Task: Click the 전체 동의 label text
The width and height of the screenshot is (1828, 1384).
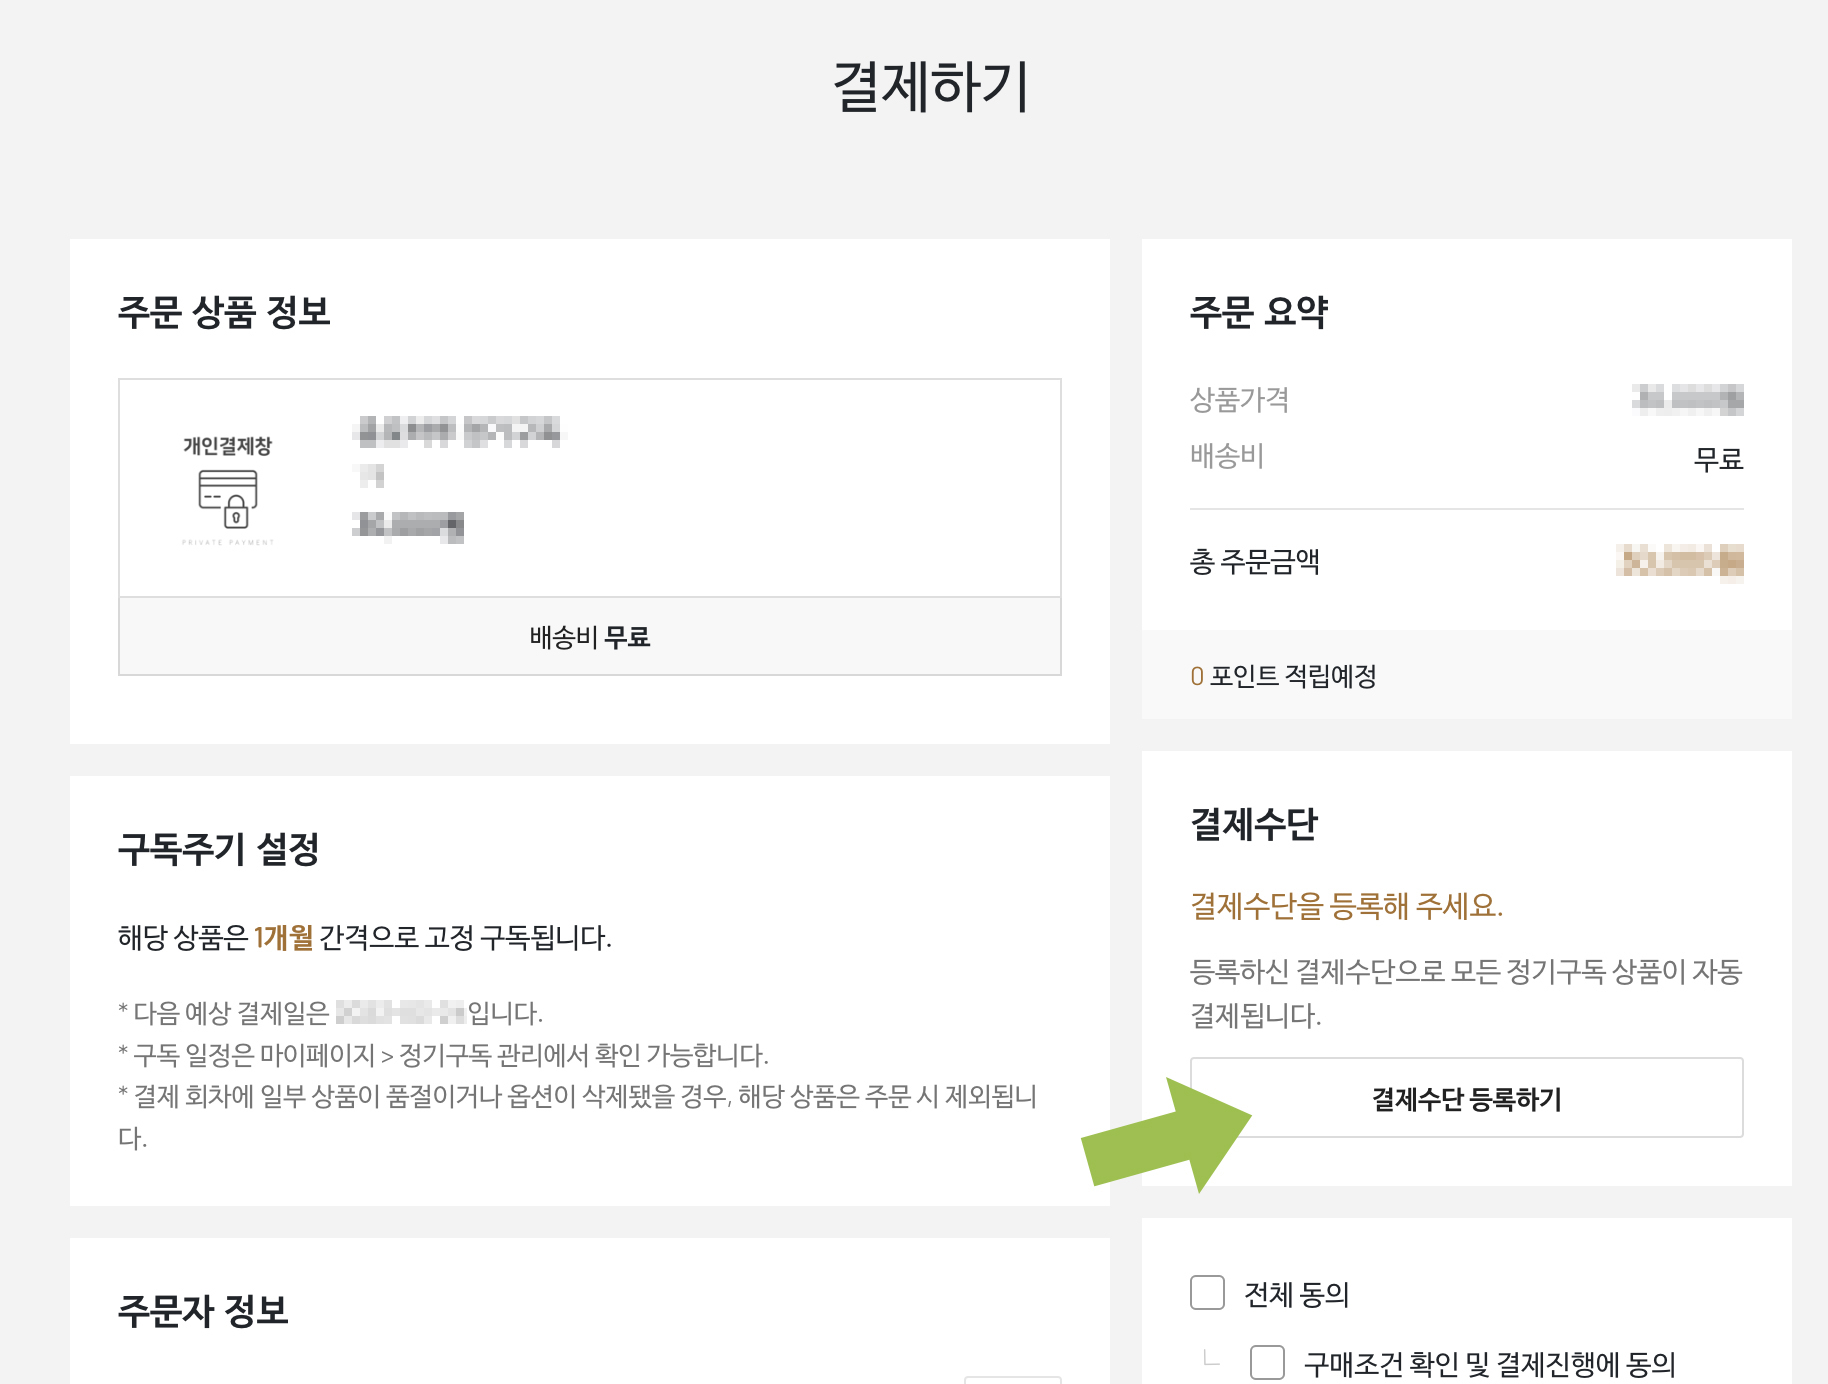Action: pyautogui.click(x=1296, y=1294)
